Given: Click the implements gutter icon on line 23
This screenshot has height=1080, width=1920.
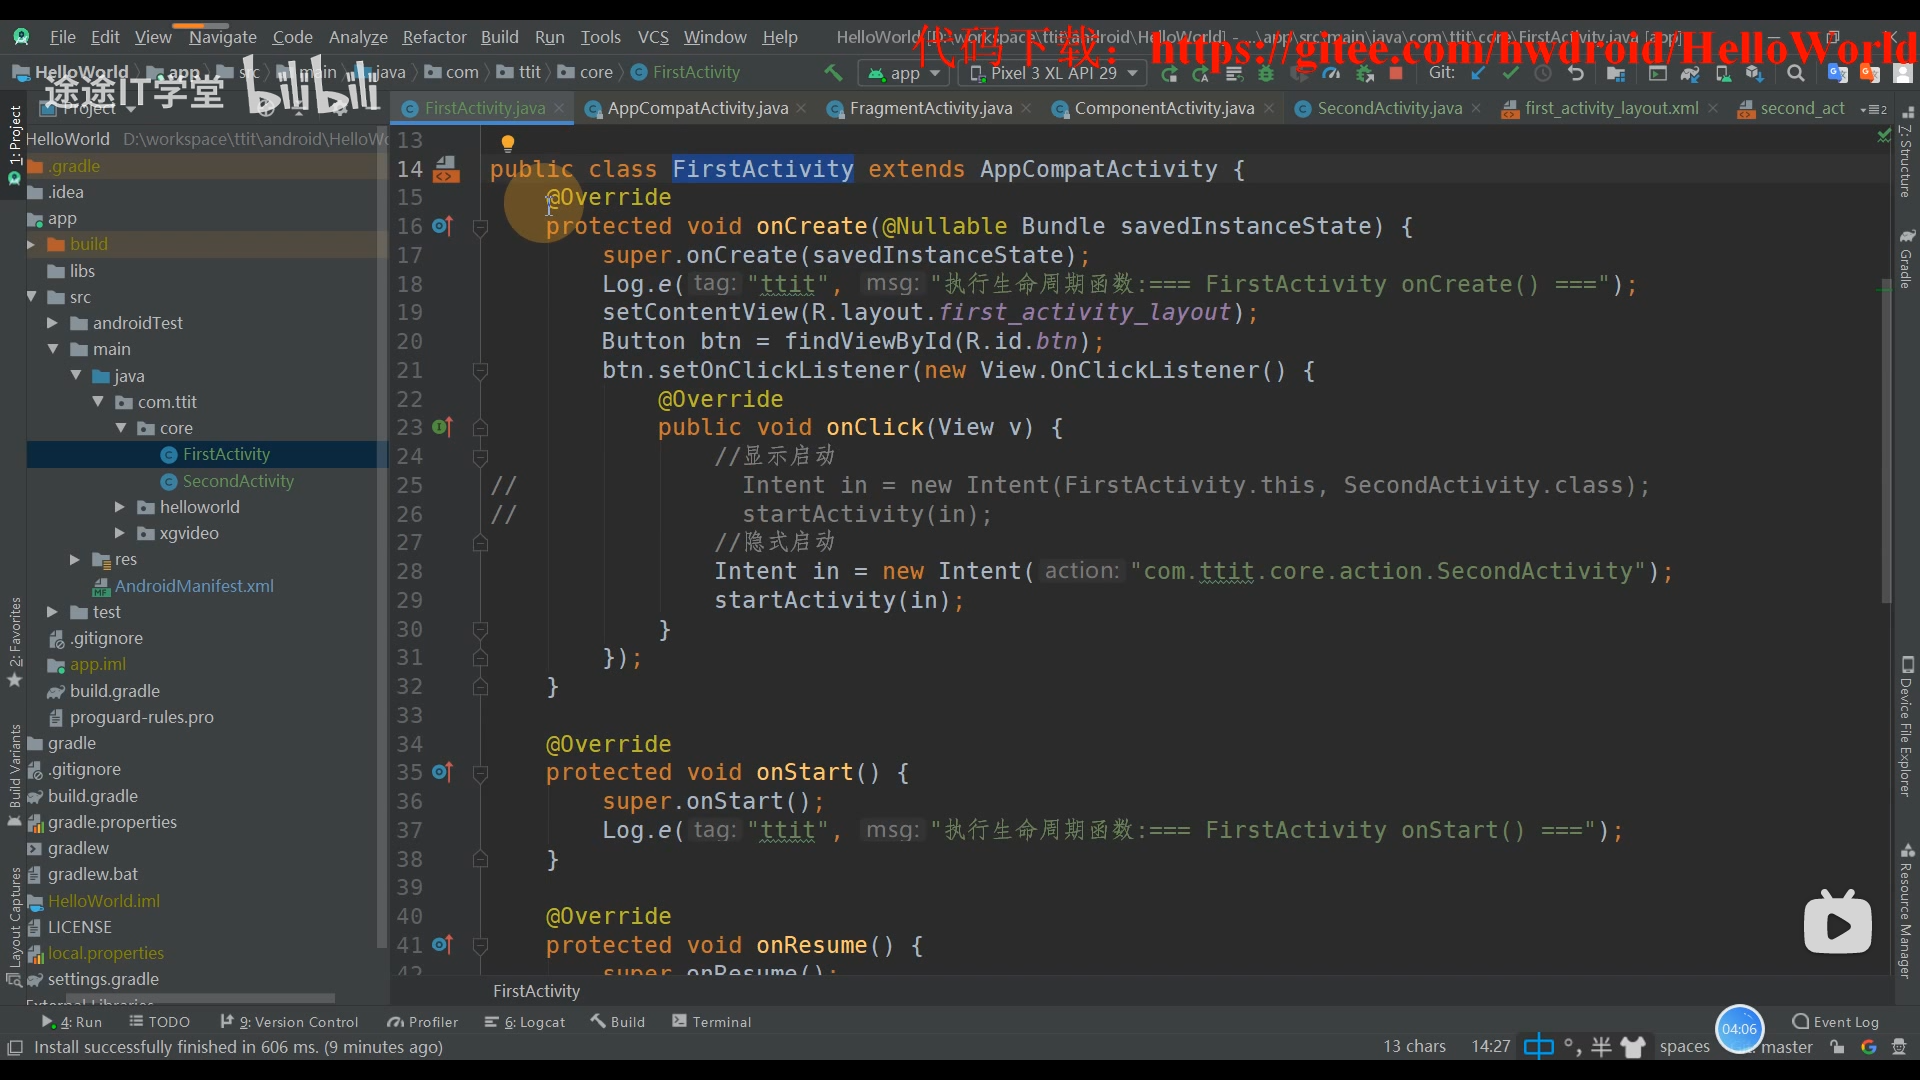Looking at the screenshot, I should point(442,427).
